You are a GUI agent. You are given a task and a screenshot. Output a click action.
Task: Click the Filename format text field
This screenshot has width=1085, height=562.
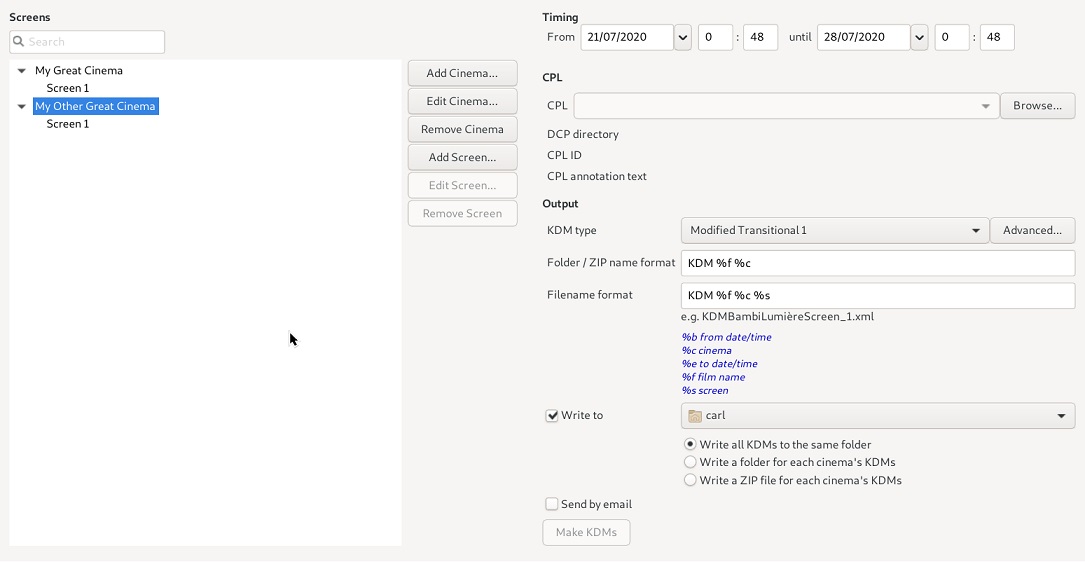[x=877, y=296]
